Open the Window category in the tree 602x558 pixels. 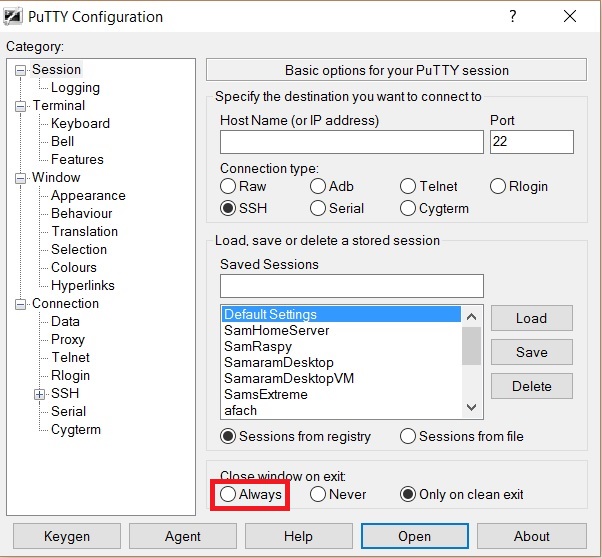[x=56, y=177]
